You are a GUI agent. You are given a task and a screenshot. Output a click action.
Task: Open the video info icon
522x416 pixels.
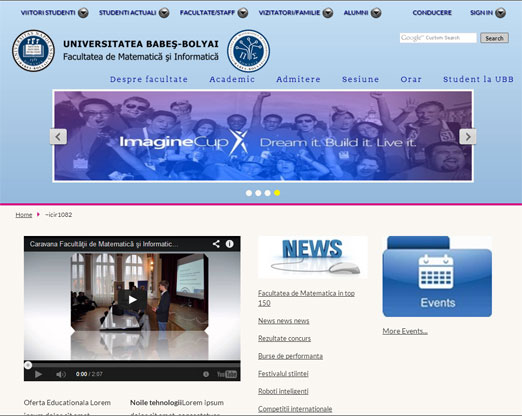pyautogui.click(x=230, y=244)
